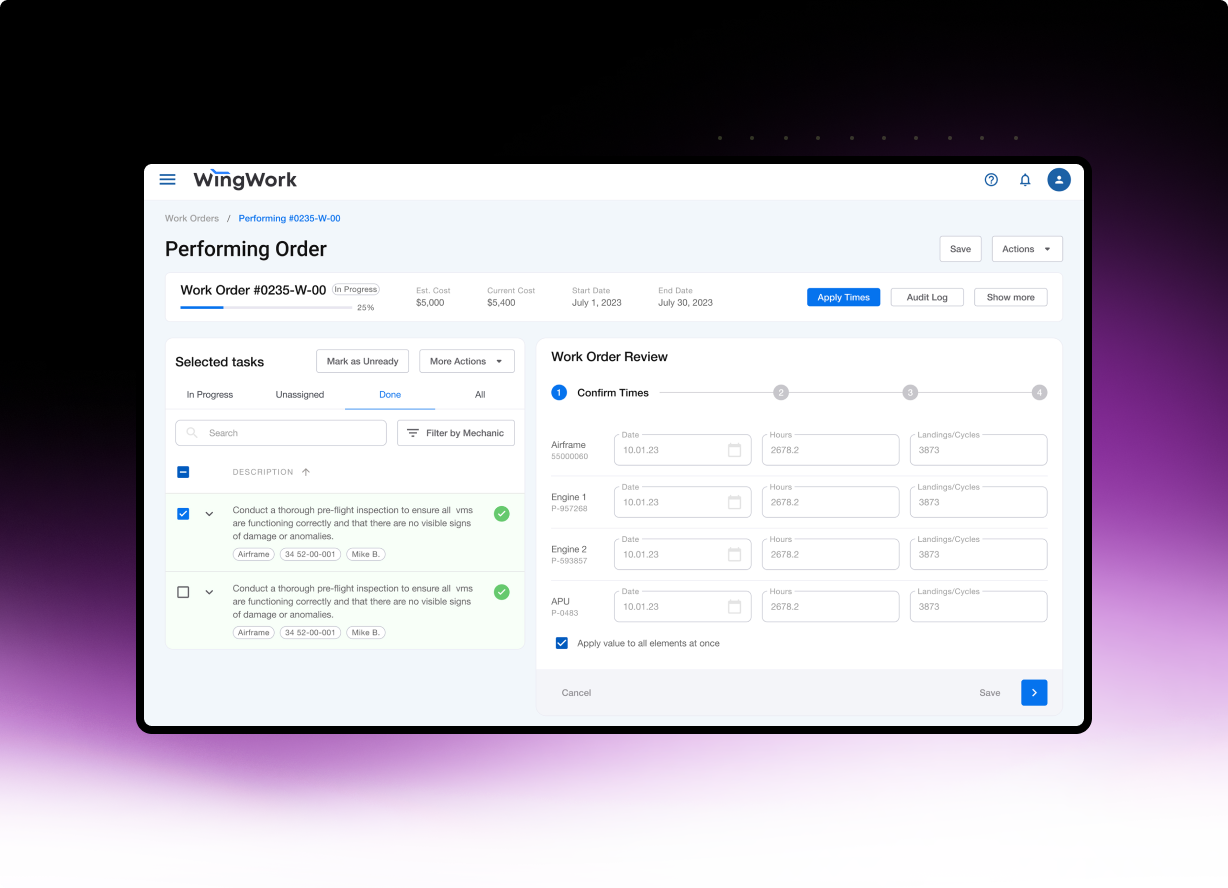
Task: Open the notifications bell
Action: 1025,180
